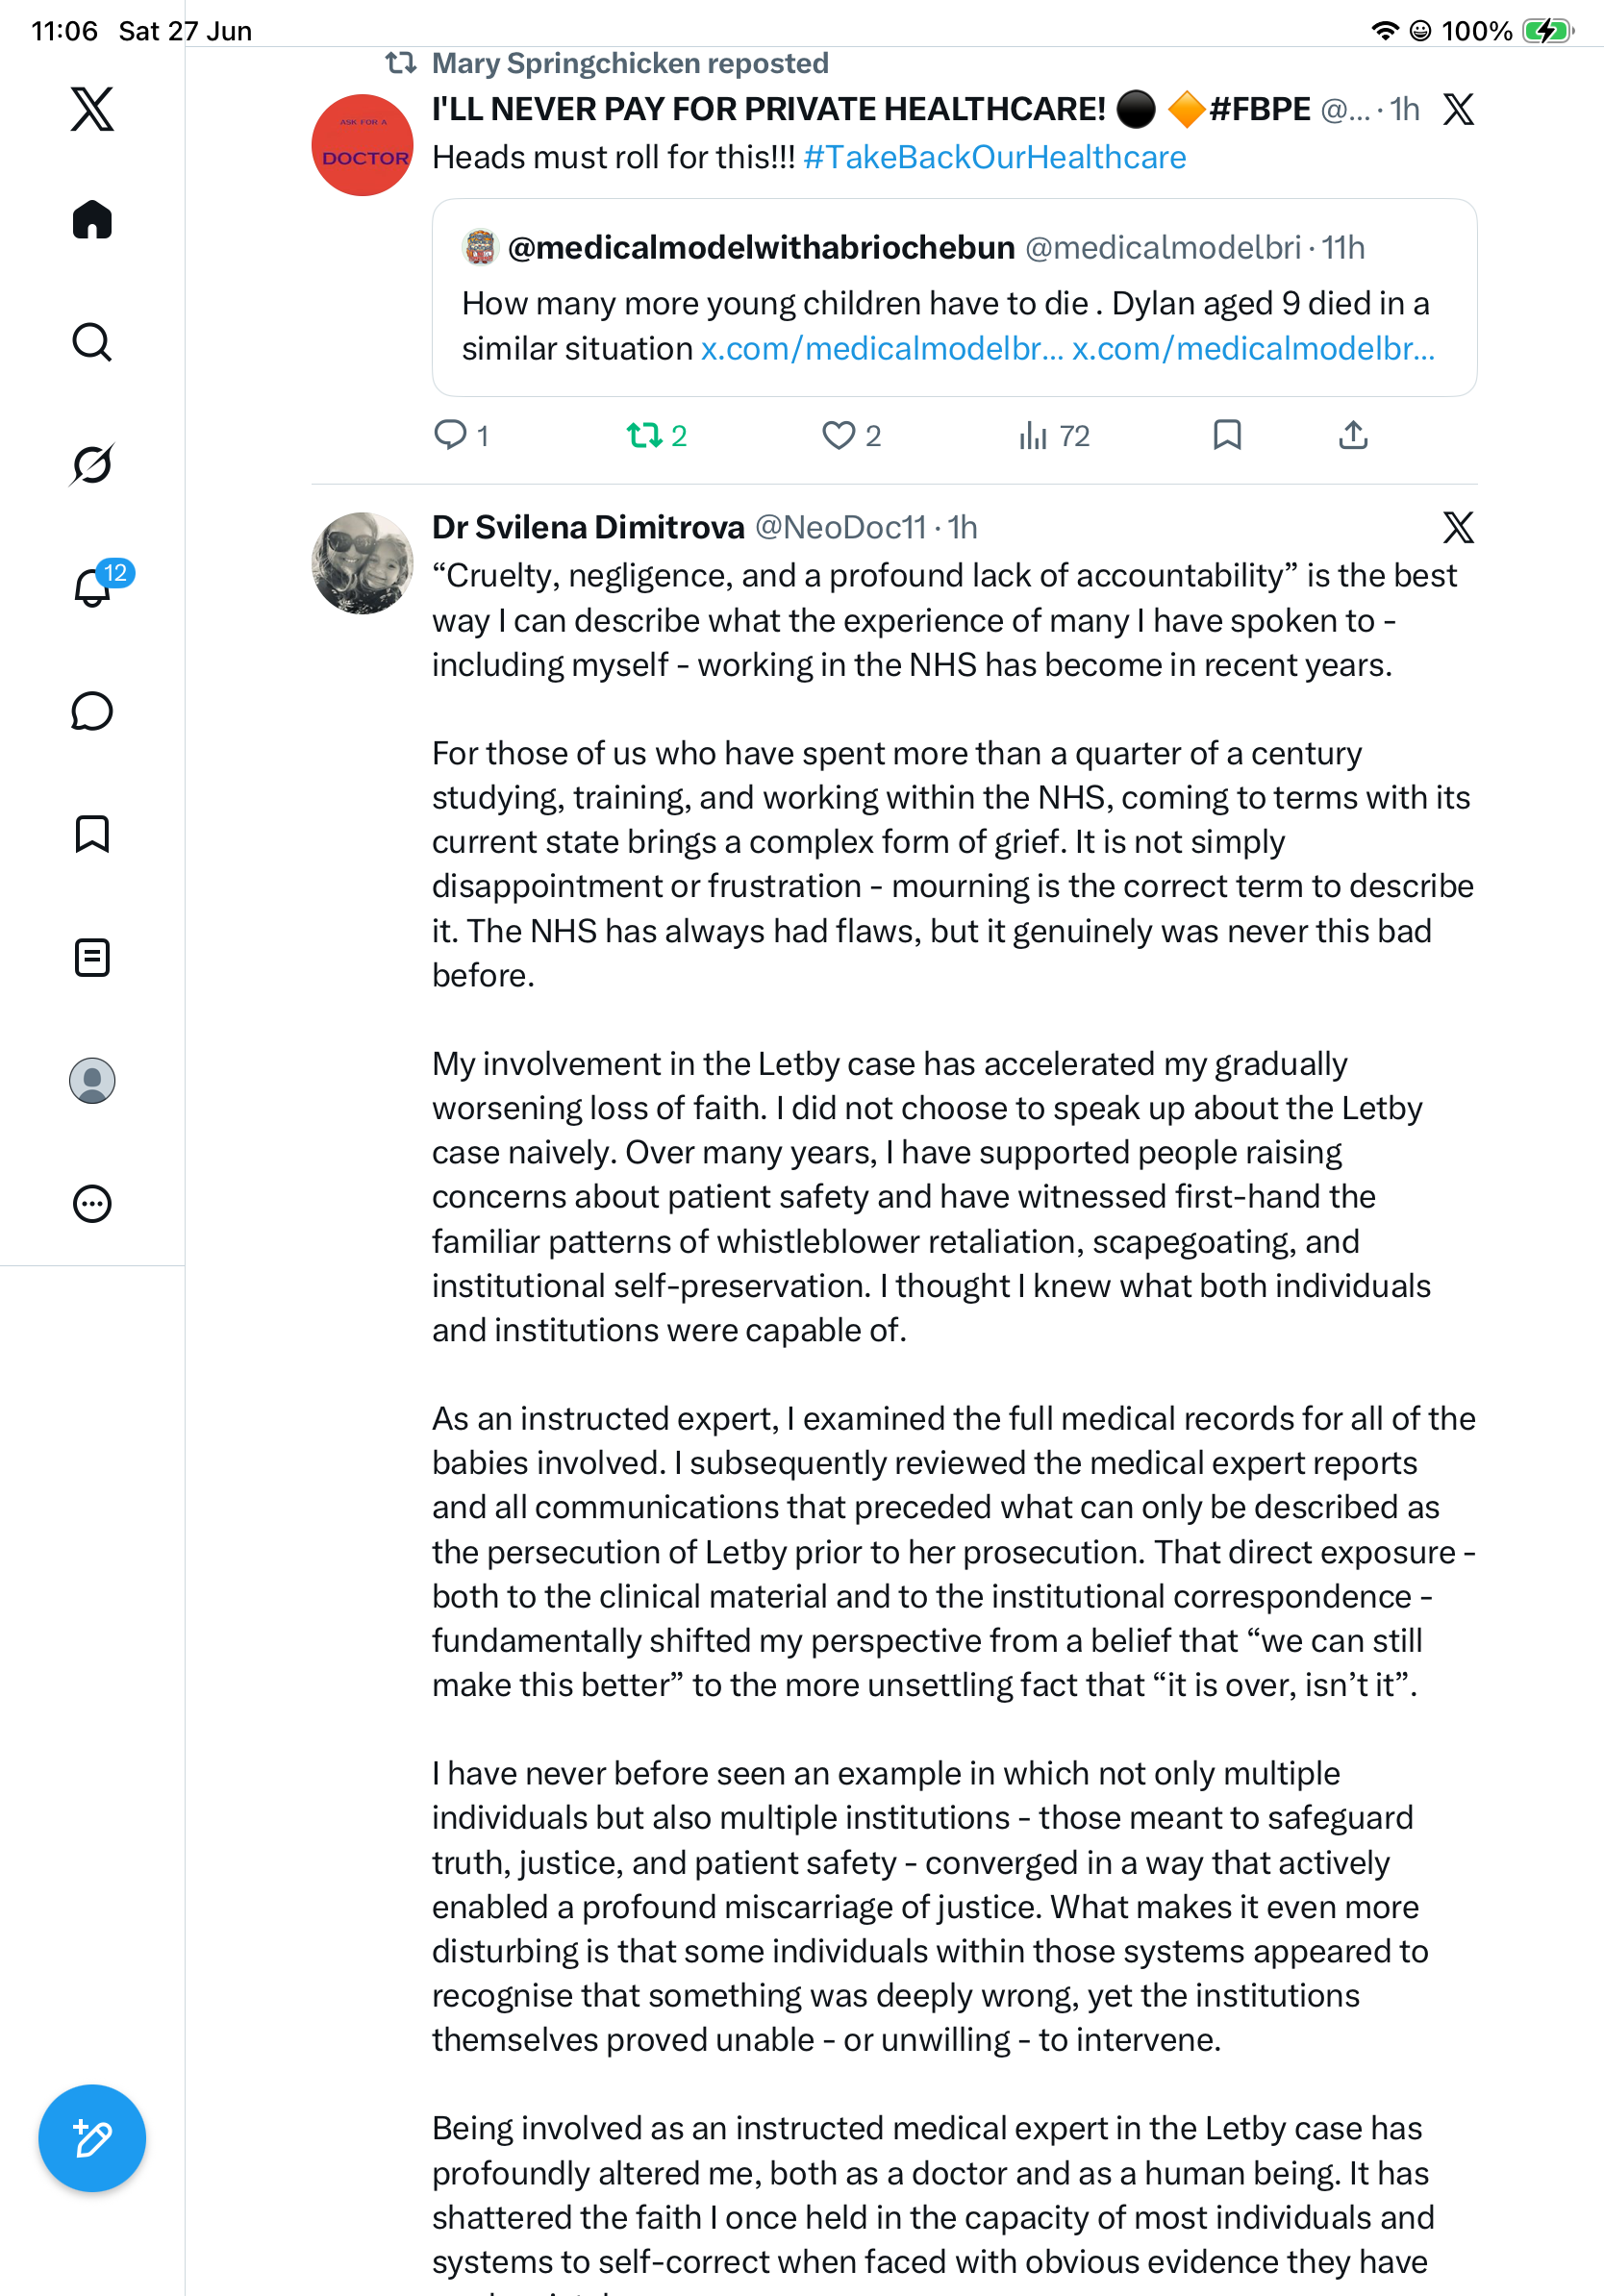Image resolution: width=1604 pixels, height=2296 pixels.
Task: Bookmark the Heads must roll post
Action: click(x=1227, y=435)
